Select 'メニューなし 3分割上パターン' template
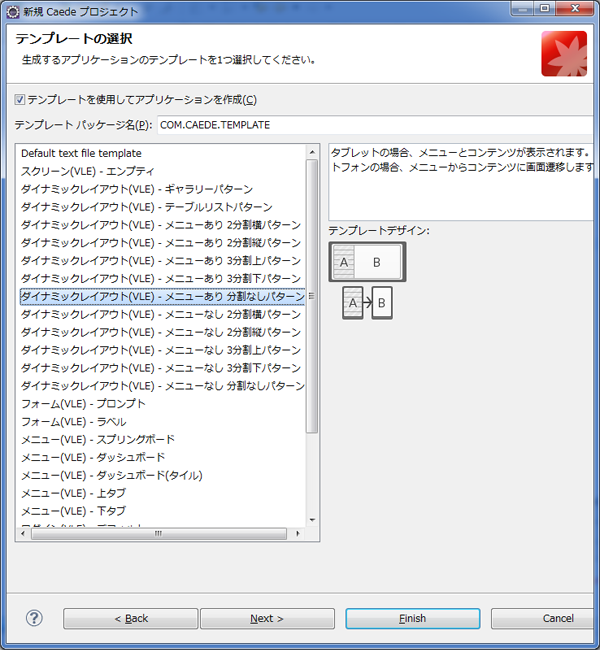Image resolution: width=600 pixels, height=650 pixels. coord(163,350)
